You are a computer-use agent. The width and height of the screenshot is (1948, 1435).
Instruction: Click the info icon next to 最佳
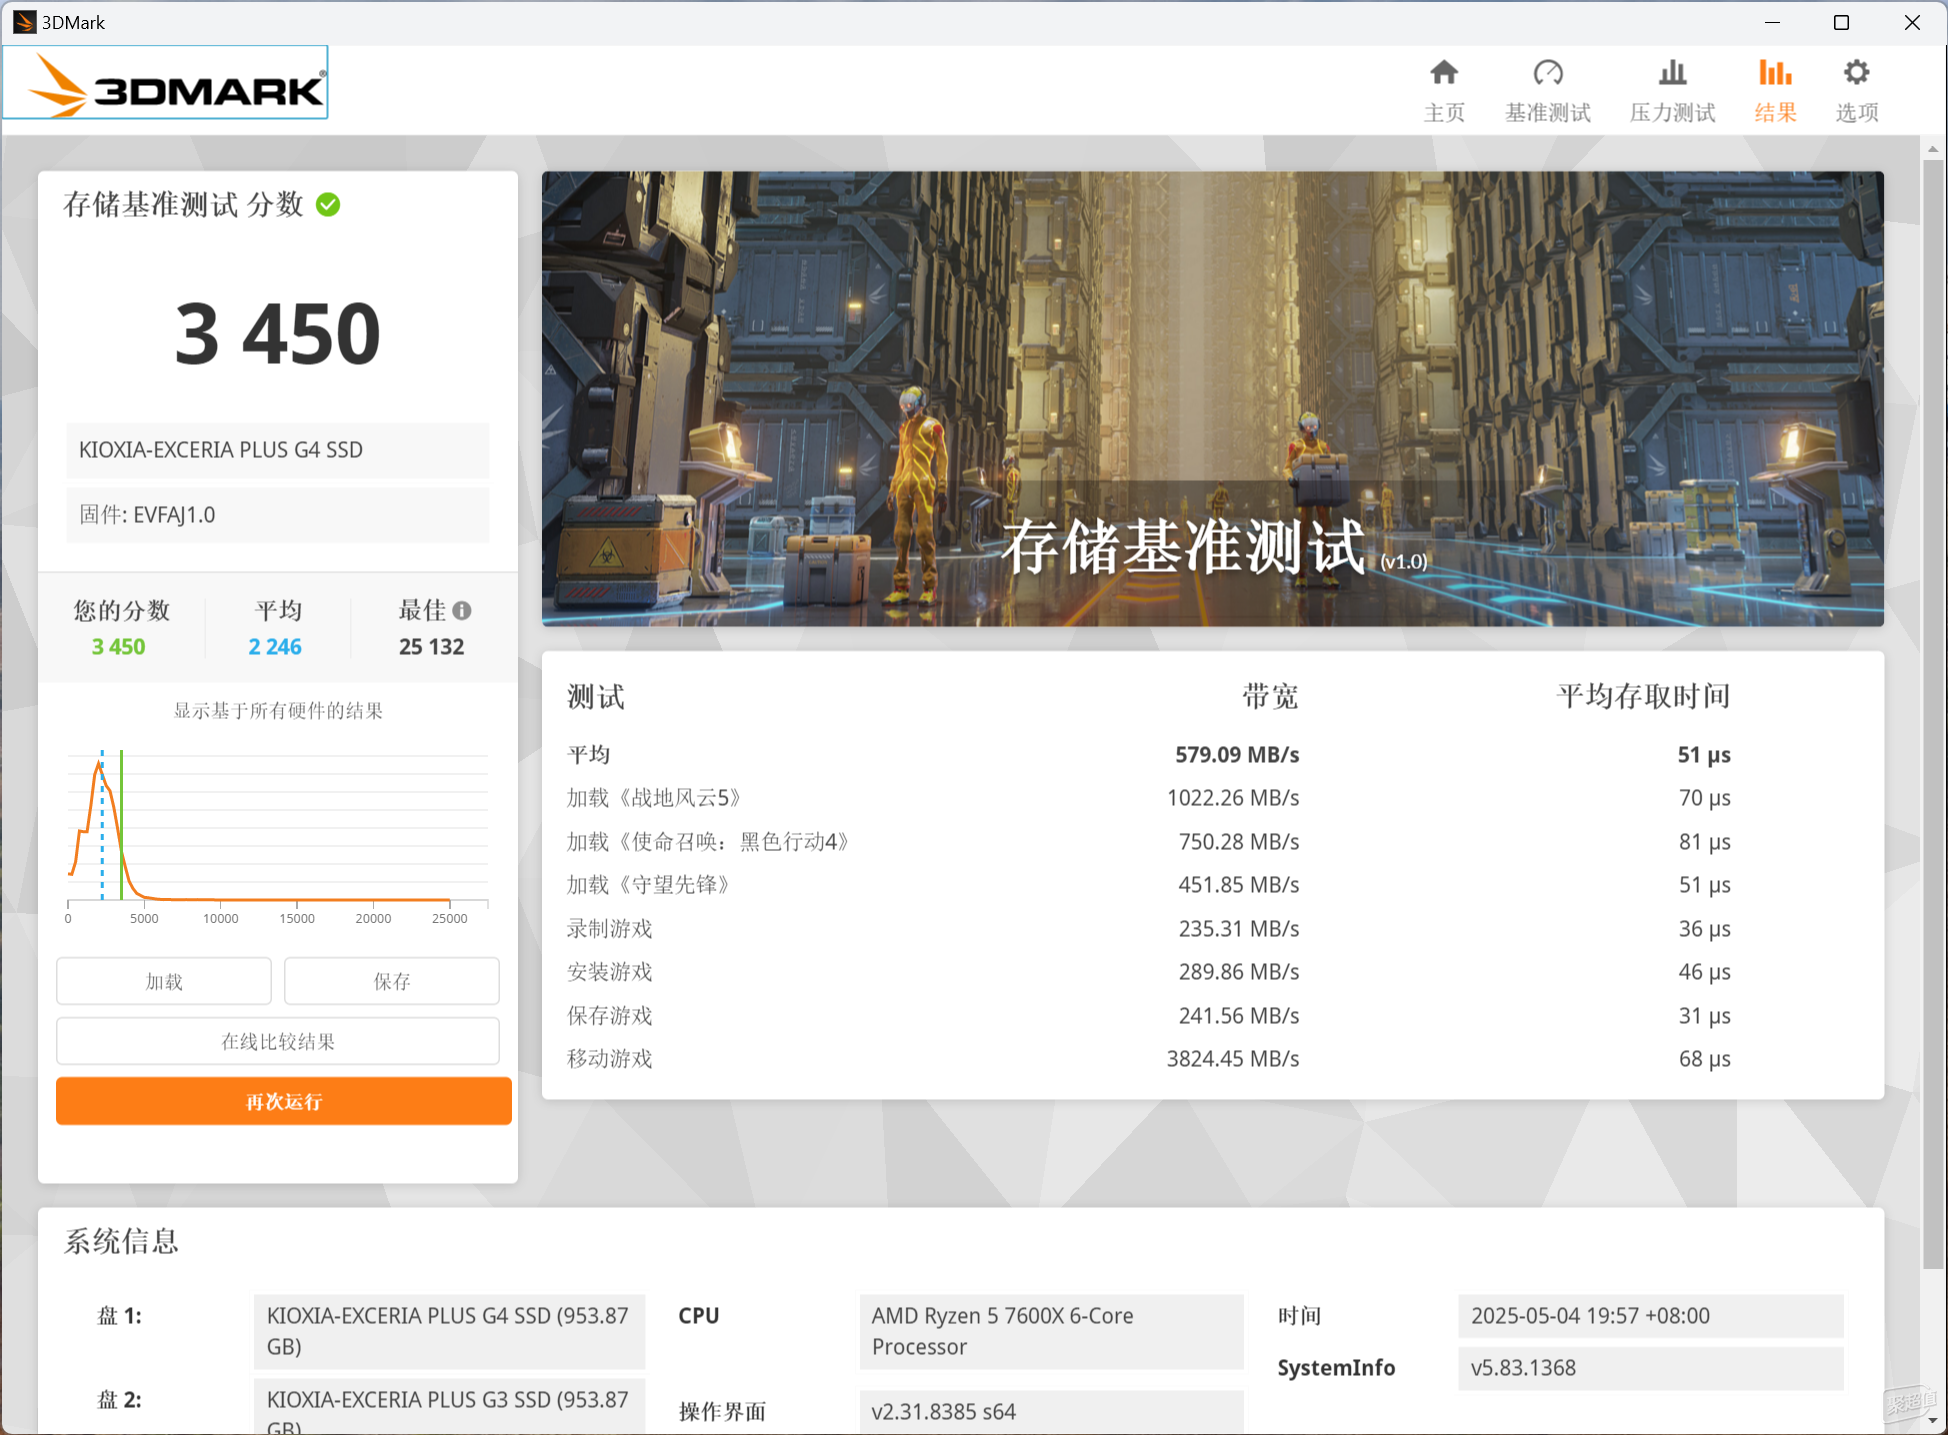coord(462,610)
